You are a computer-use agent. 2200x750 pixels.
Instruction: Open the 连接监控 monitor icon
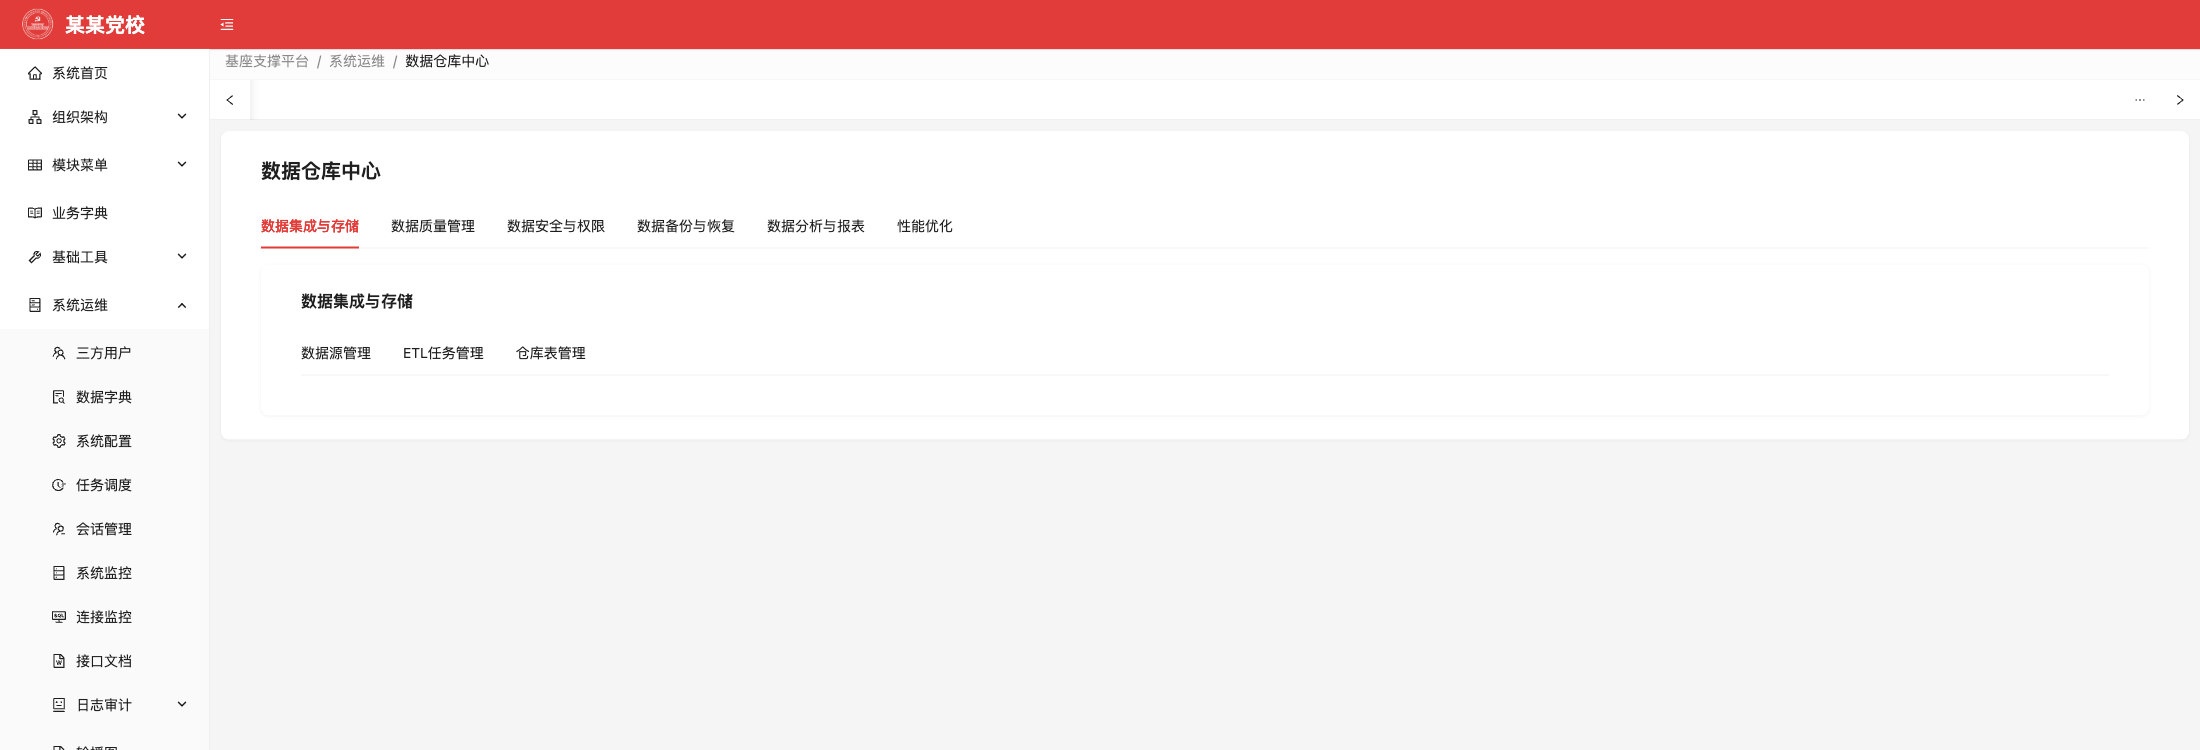(x=59, y=617)
